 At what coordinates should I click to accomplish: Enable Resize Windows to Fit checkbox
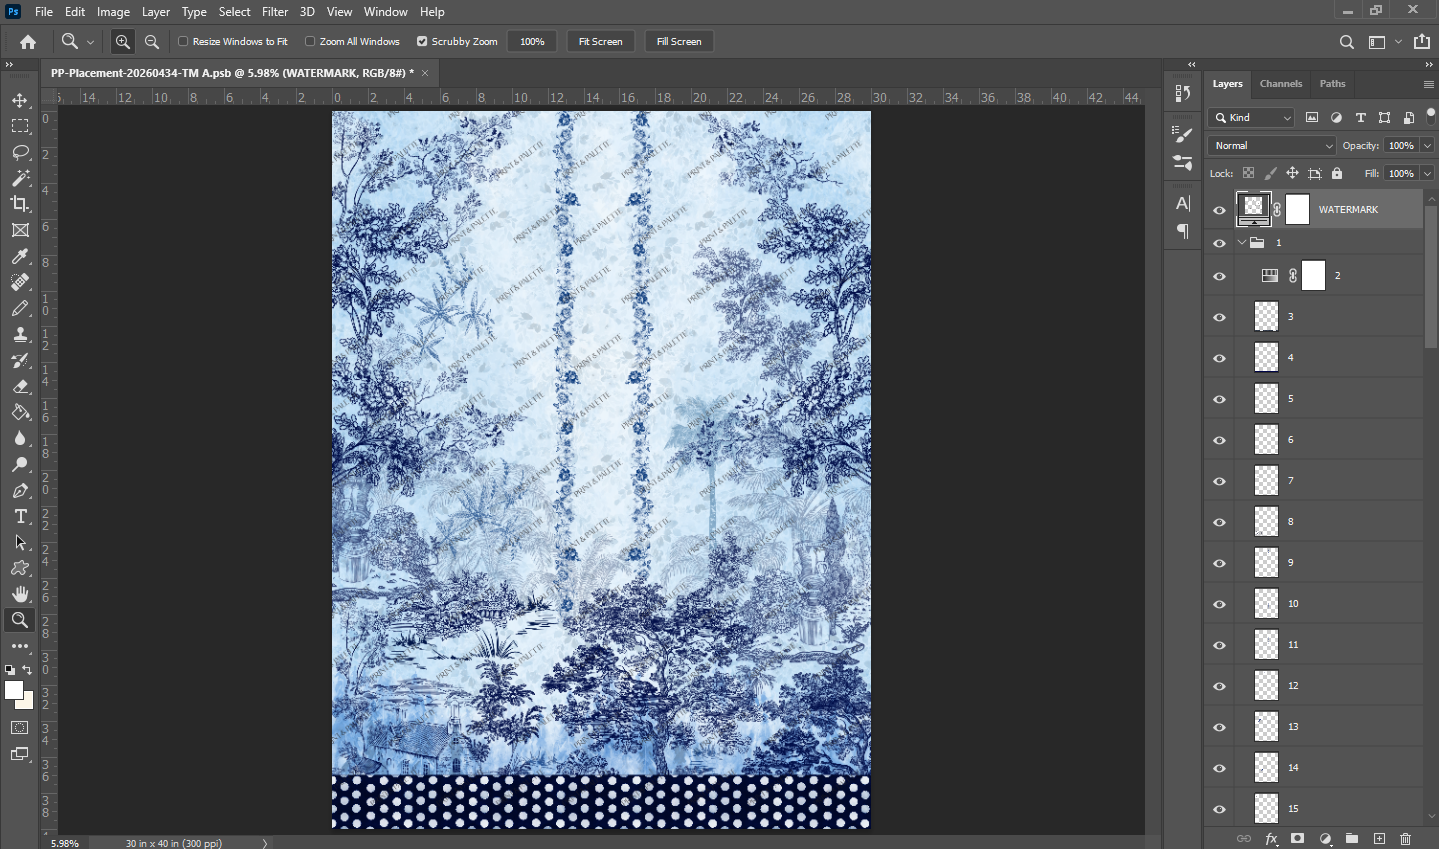[x=183, y=42]
